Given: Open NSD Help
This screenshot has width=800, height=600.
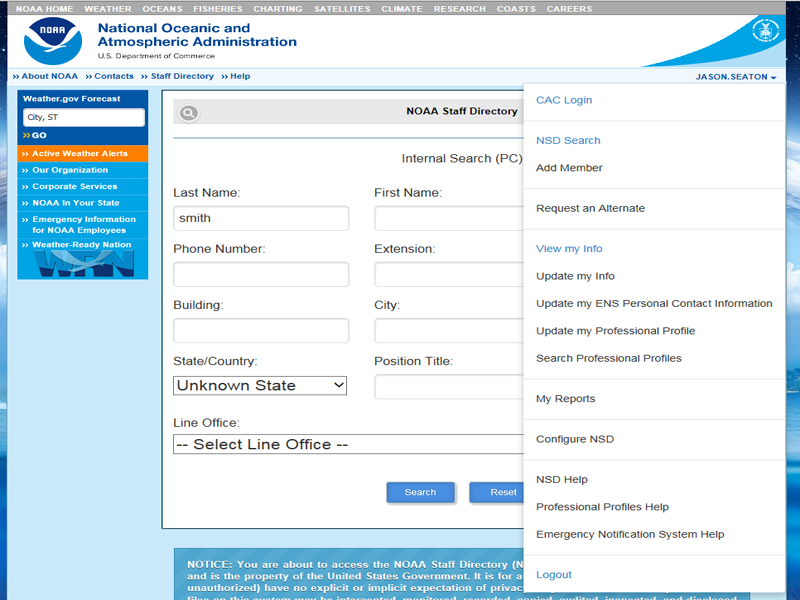Looking at the screenshot, I should tap(562, 480).
